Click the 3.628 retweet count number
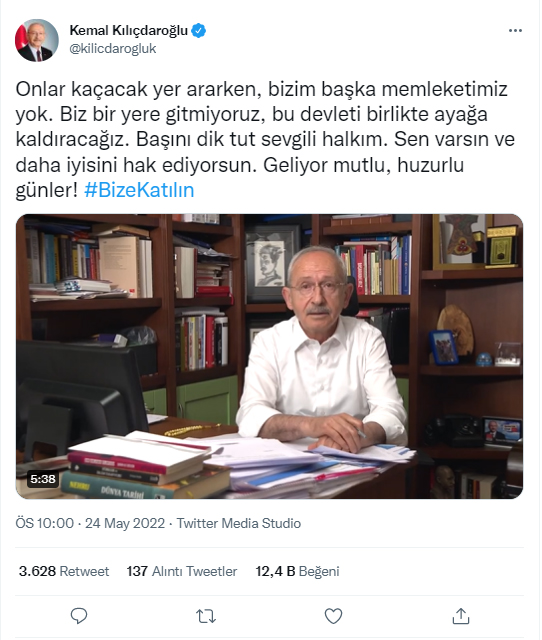 tap(37, 571)
